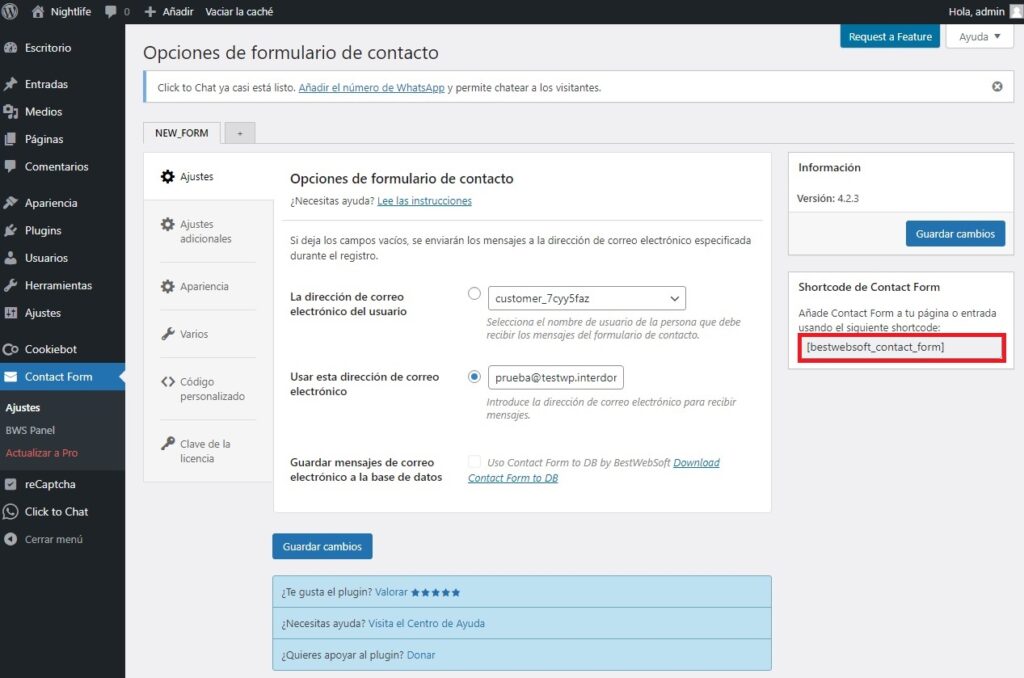Click the admin user avatar icon

(1016, 11)
